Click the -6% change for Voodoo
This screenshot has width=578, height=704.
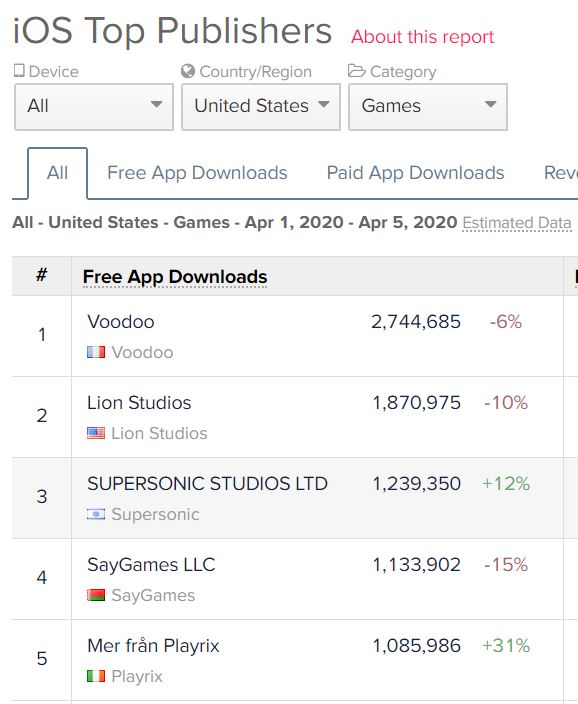[x=506, y=322]
